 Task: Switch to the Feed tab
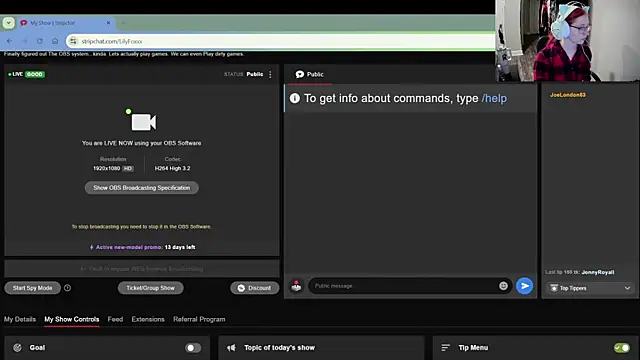pos(115,319)
